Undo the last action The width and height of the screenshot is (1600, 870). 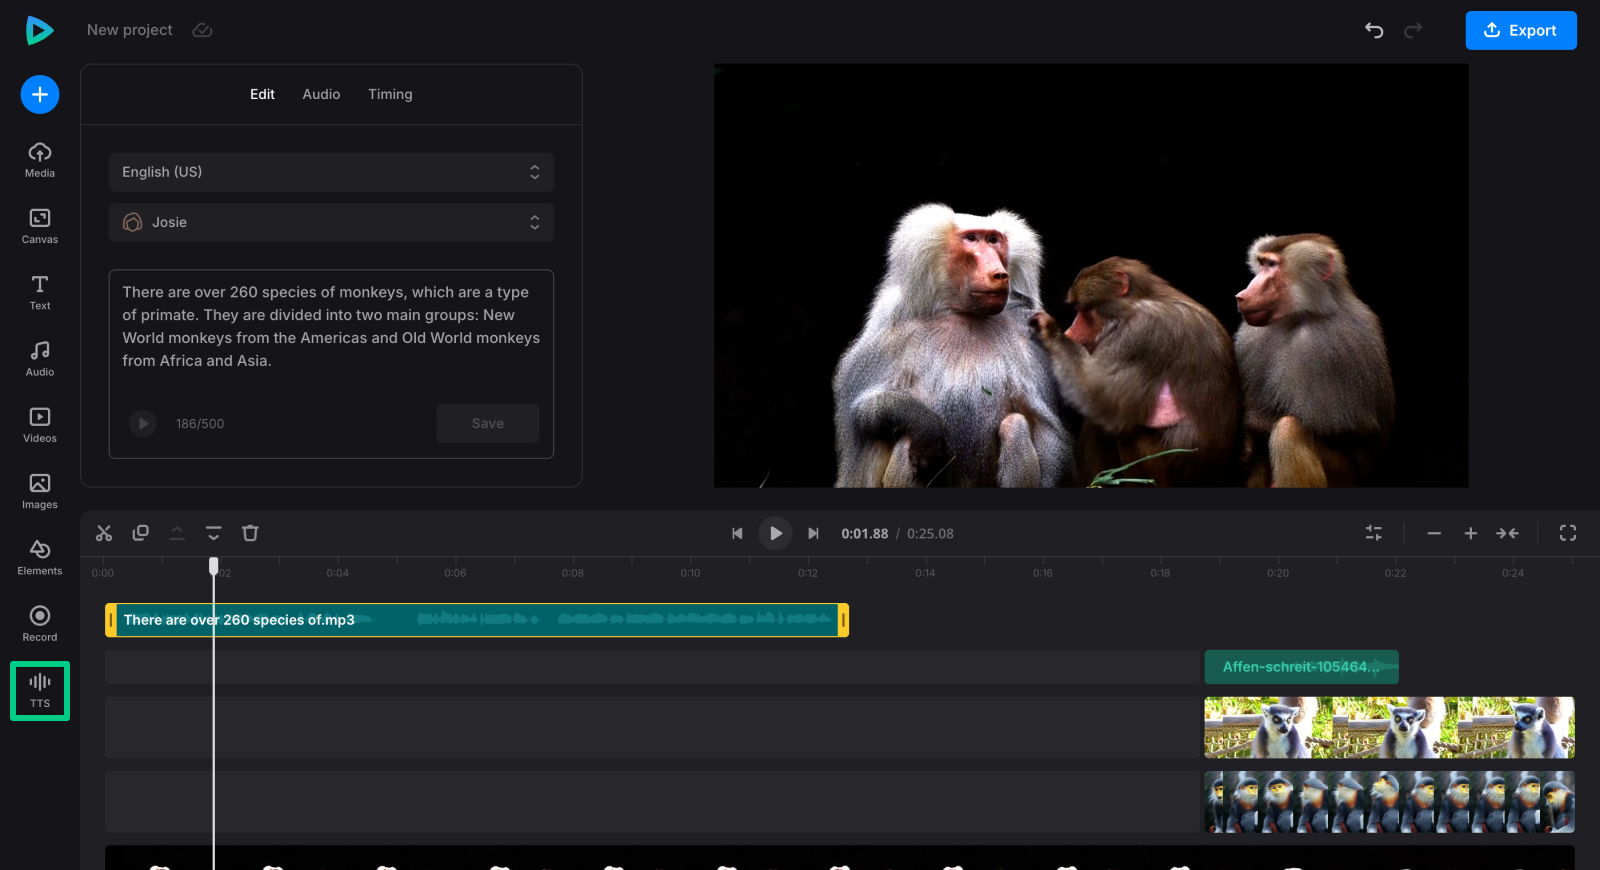pos(1374,30)
